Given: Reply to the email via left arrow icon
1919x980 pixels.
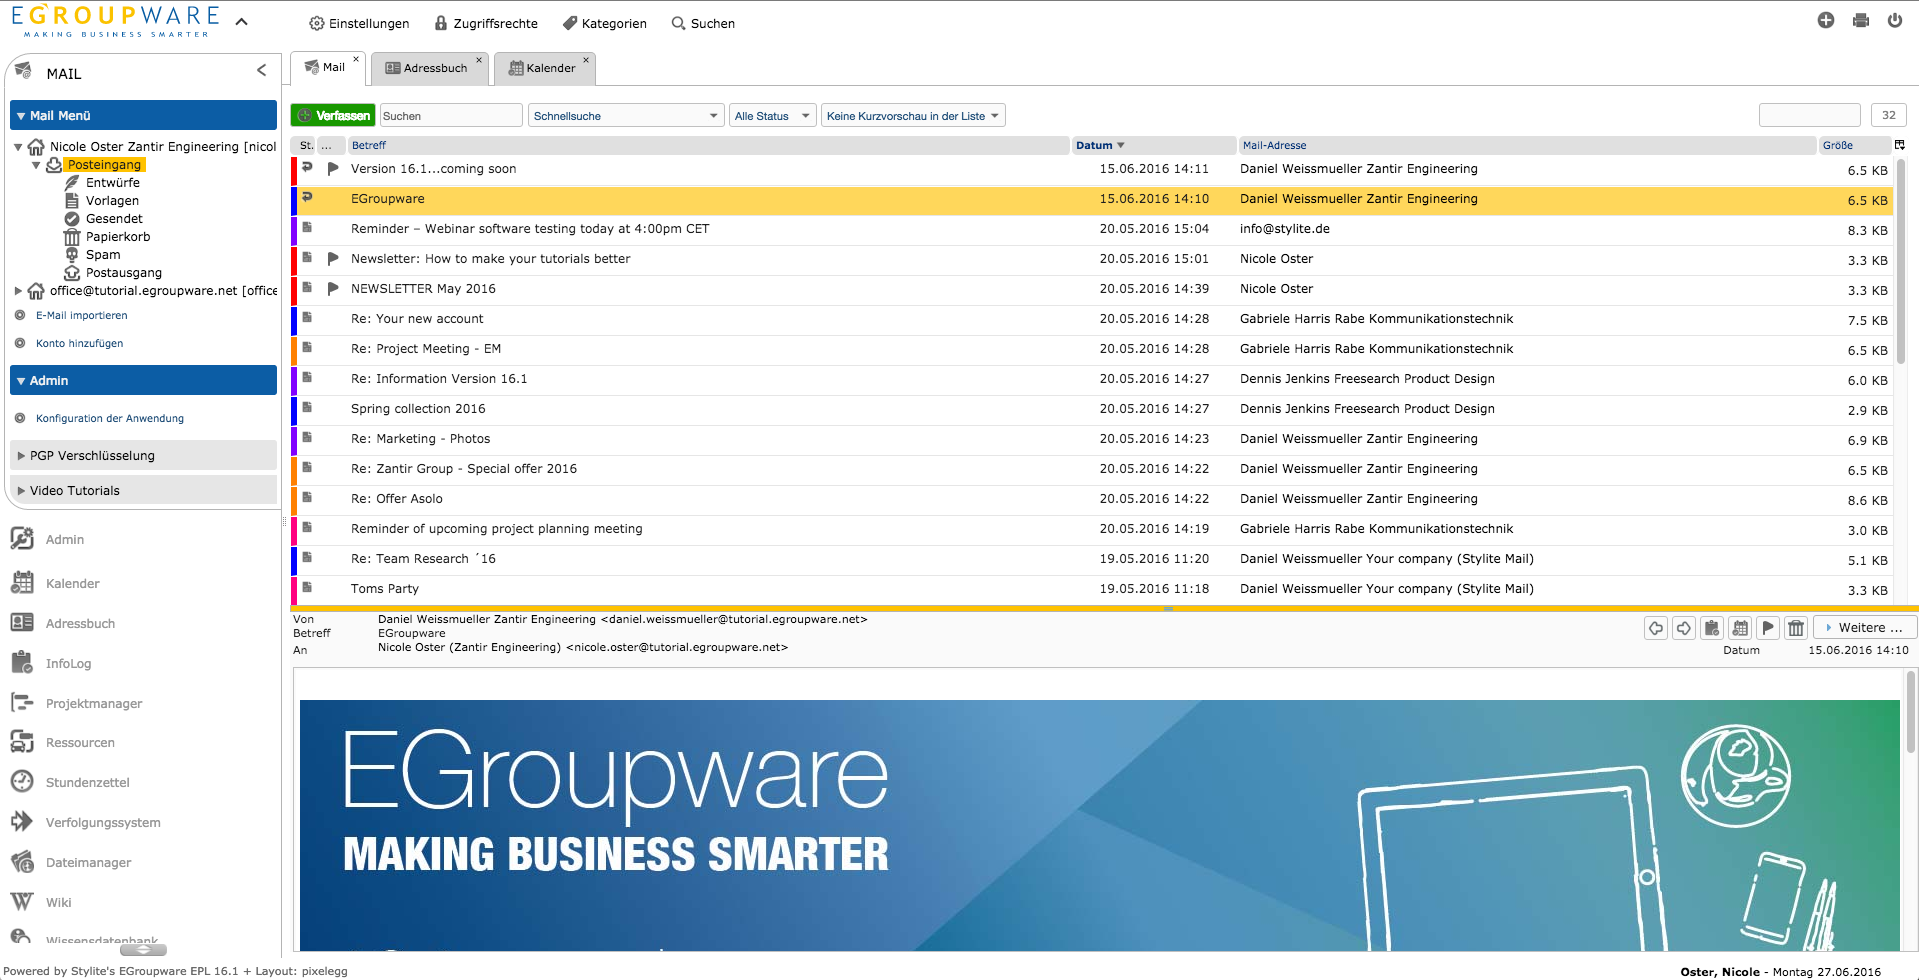Looking at the screenshot, I should [1656, 628].
